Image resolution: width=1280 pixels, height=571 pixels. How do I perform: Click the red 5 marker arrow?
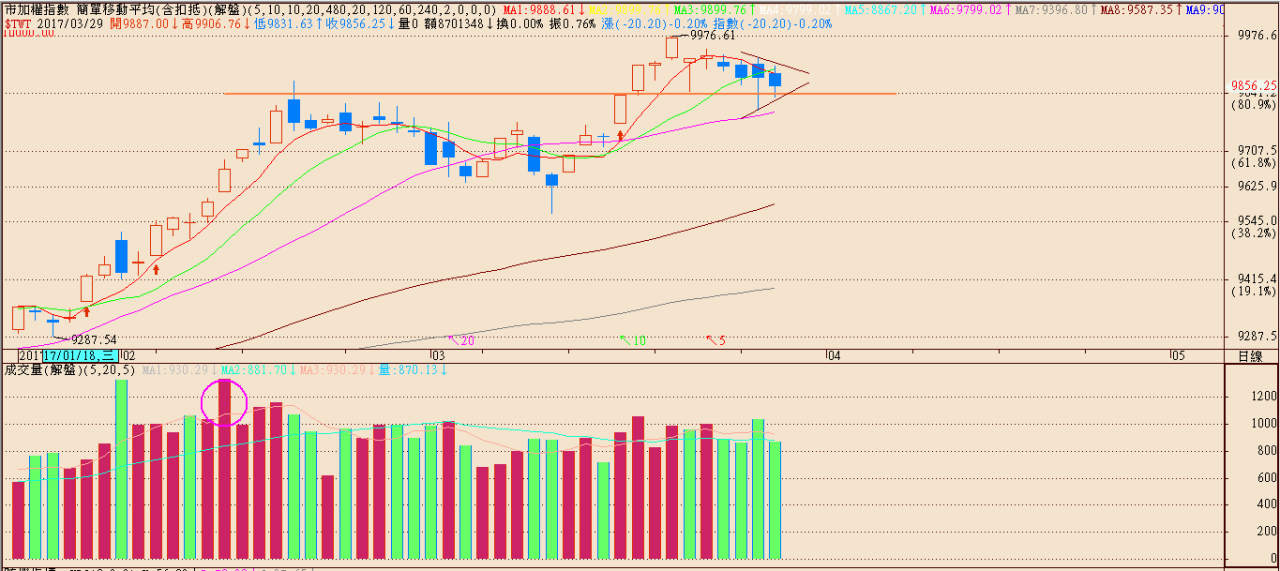pos(716,341)
